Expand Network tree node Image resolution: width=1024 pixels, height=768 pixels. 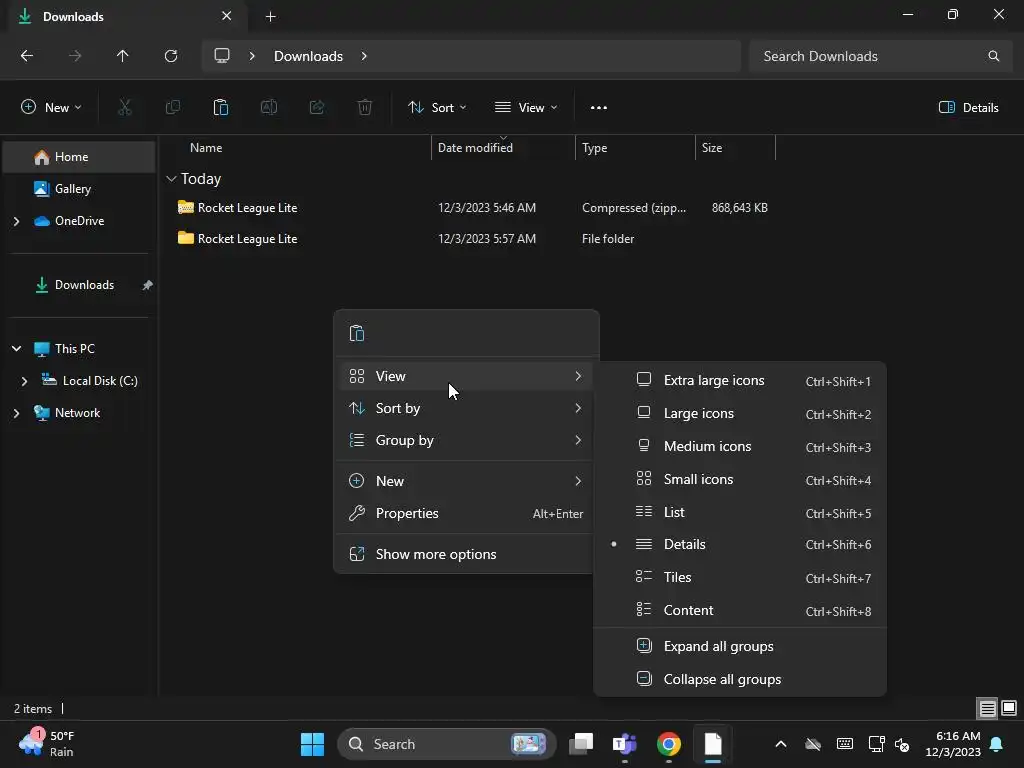click(x=16, y=413)
